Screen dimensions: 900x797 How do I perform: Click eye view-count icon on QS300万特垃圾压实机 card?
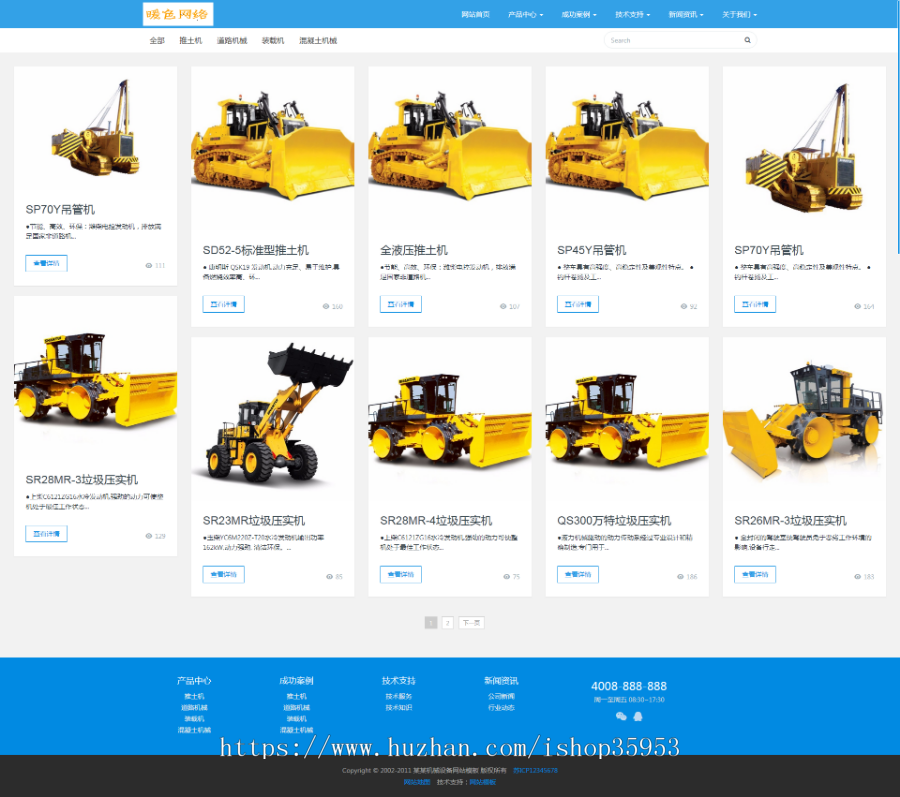[680, 577]
